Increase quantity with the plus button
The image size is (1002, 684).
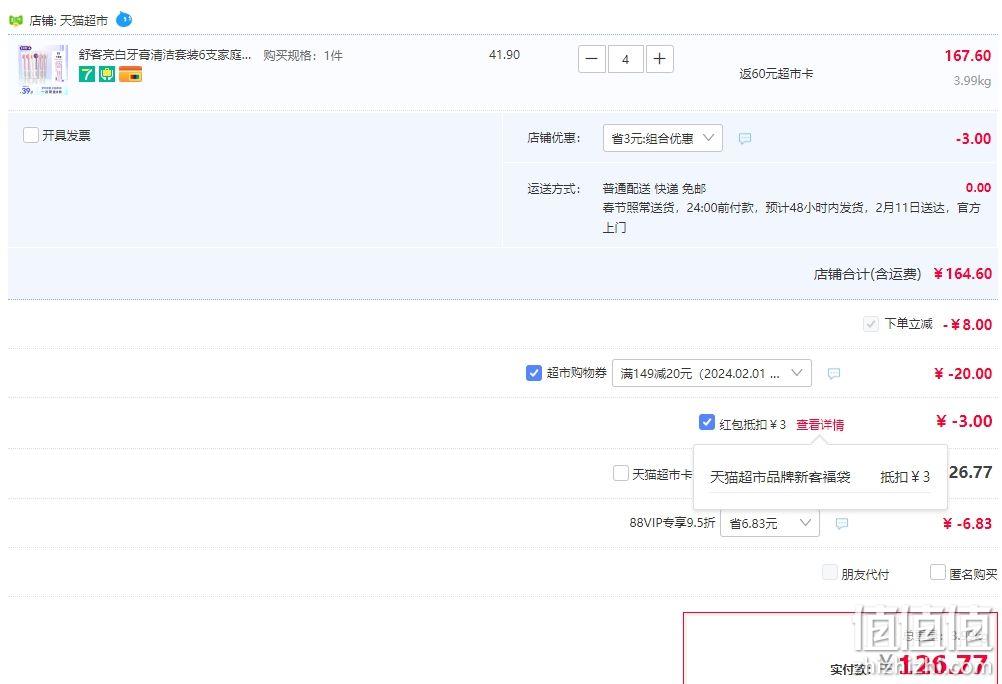click(x=659, y=59)
